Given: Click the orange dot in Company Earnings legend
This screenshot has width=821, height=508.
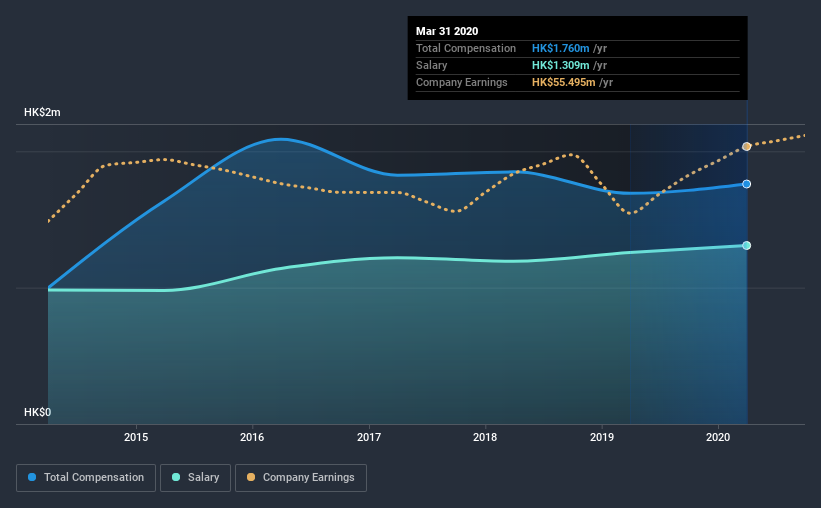Looking at the screenshot, I should click(x=251, y=477).
